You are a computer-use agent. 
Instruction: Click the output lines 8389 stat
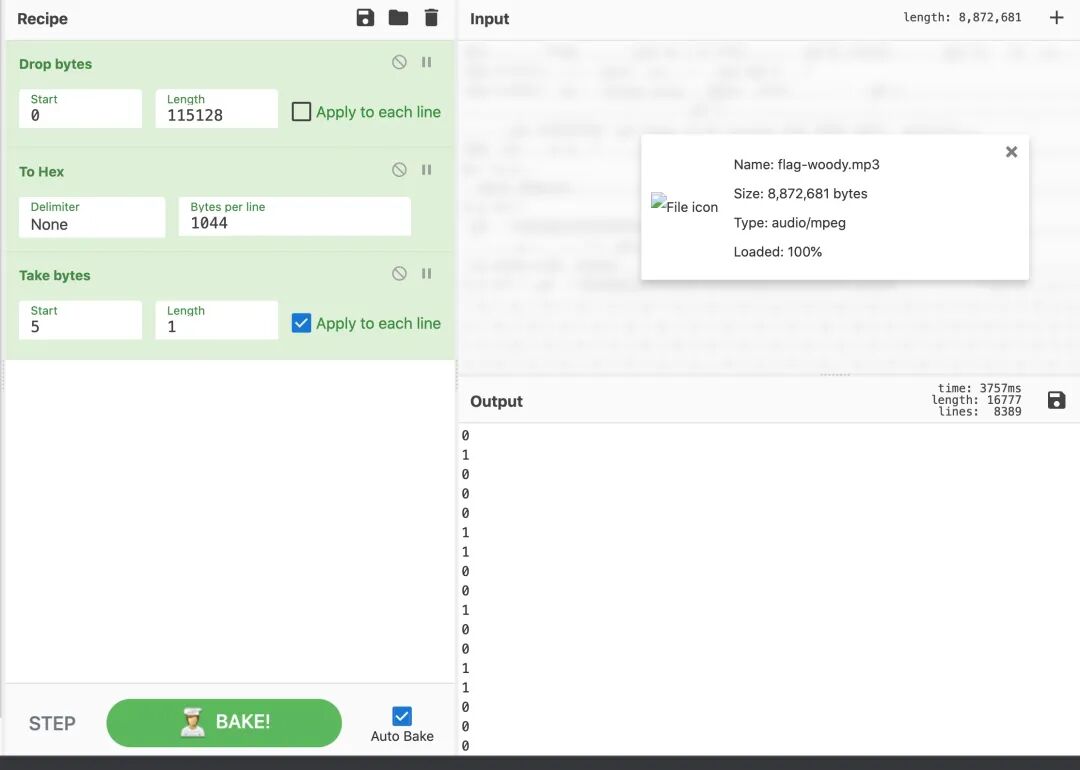click(x=979, y=411)
